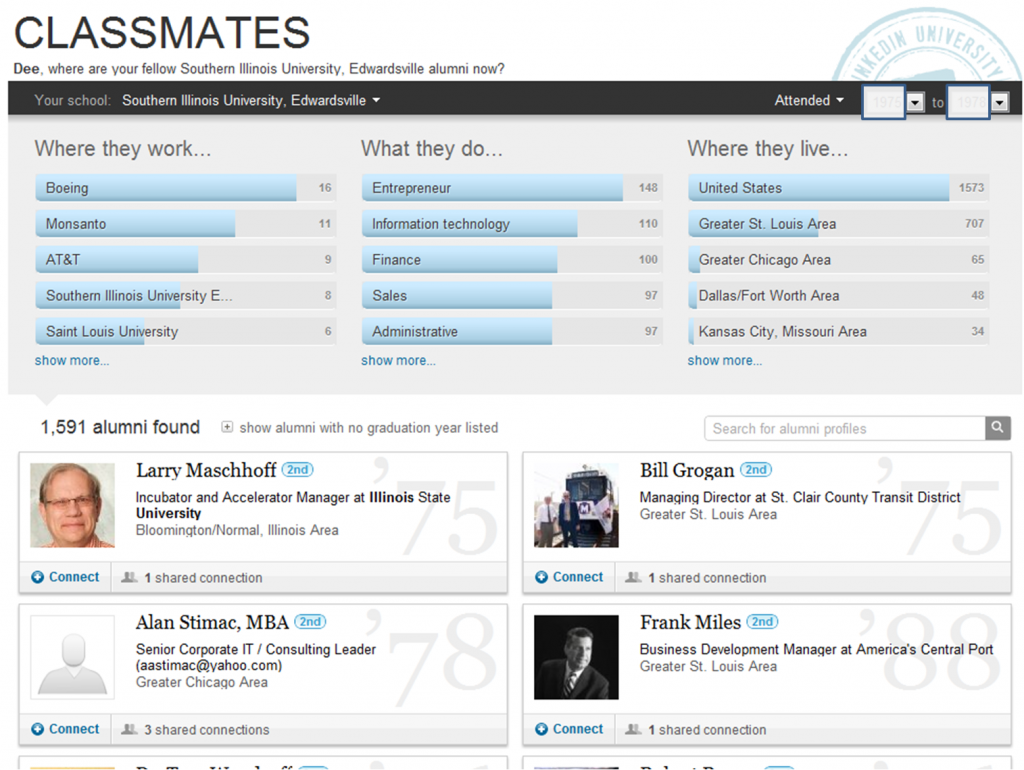Click the alumni search magnifier icon
The height and width of the screenshot is (770, 1024).
pyautogui.click(x=997, y=428)
